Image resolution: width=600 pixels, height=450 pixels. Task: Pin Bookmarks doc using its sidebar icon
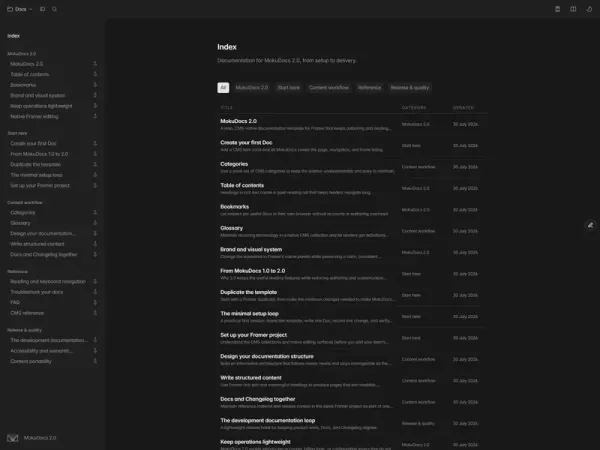(95, 85)
